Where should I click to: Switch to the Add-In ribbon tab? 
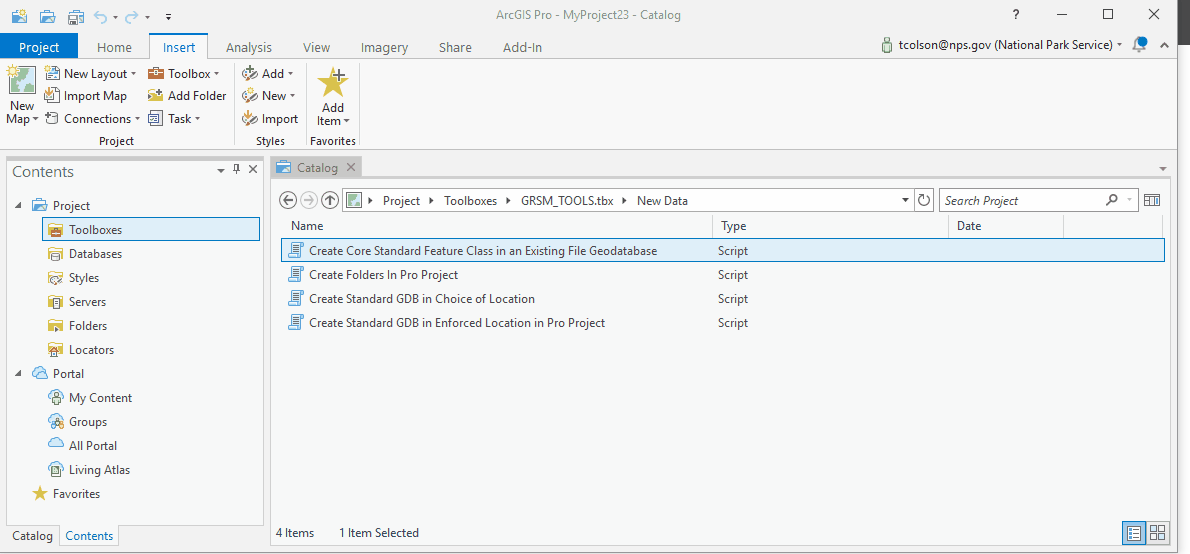point(522,47)
